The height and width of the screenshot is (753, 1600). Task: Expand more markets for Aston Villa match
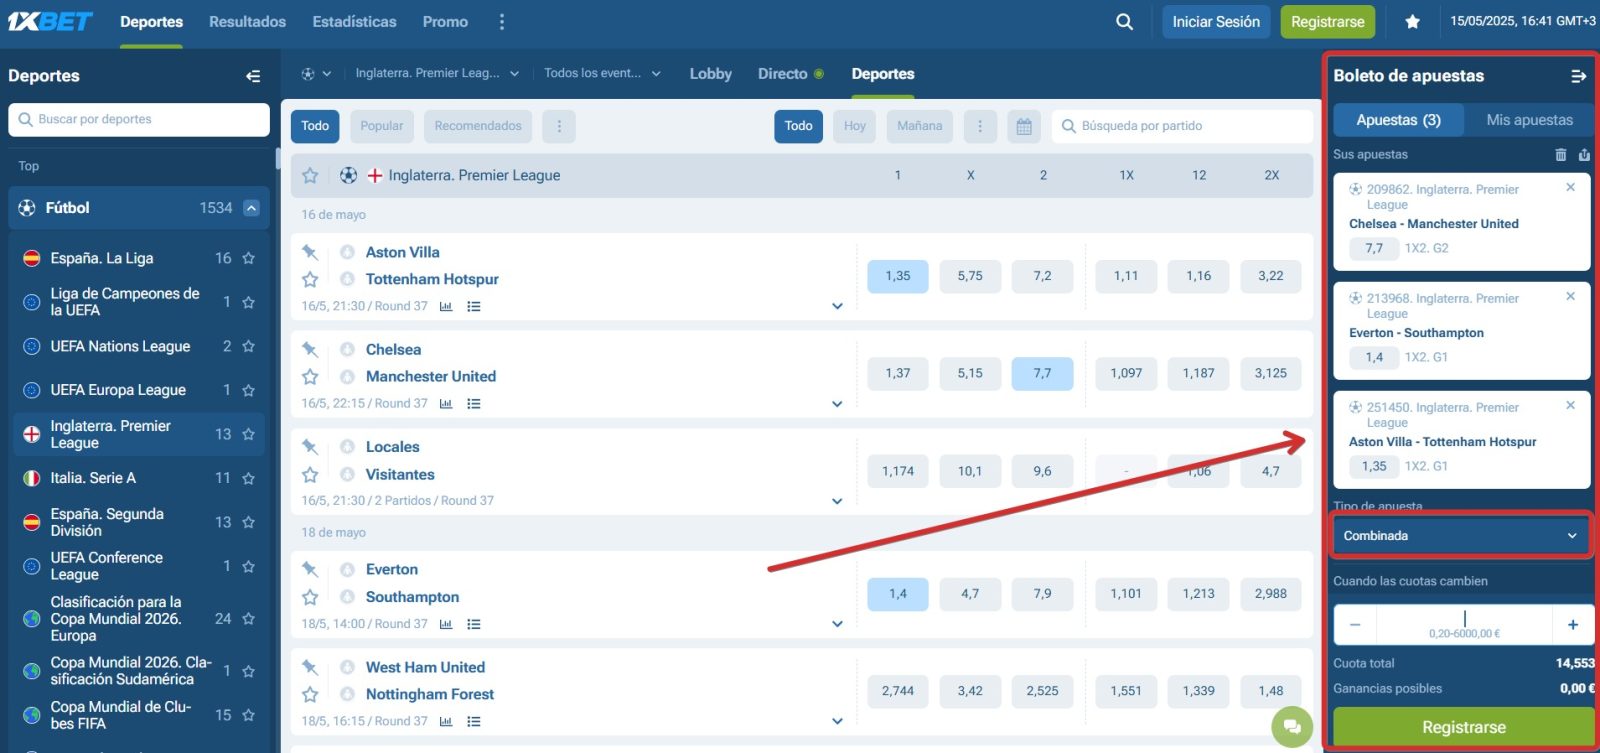click(x=837, y=306)
